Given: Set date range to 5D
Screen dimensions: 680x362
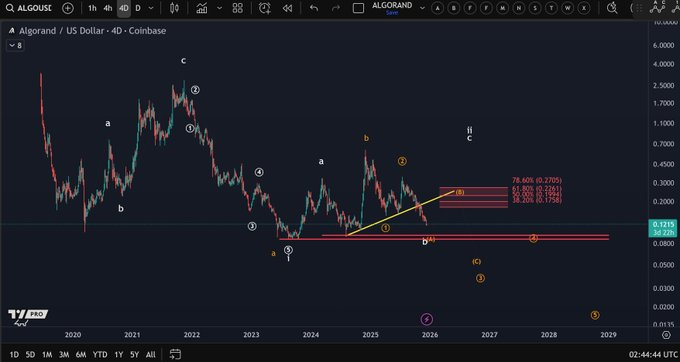Looking at the screenshot, I should tap(30, 355).
